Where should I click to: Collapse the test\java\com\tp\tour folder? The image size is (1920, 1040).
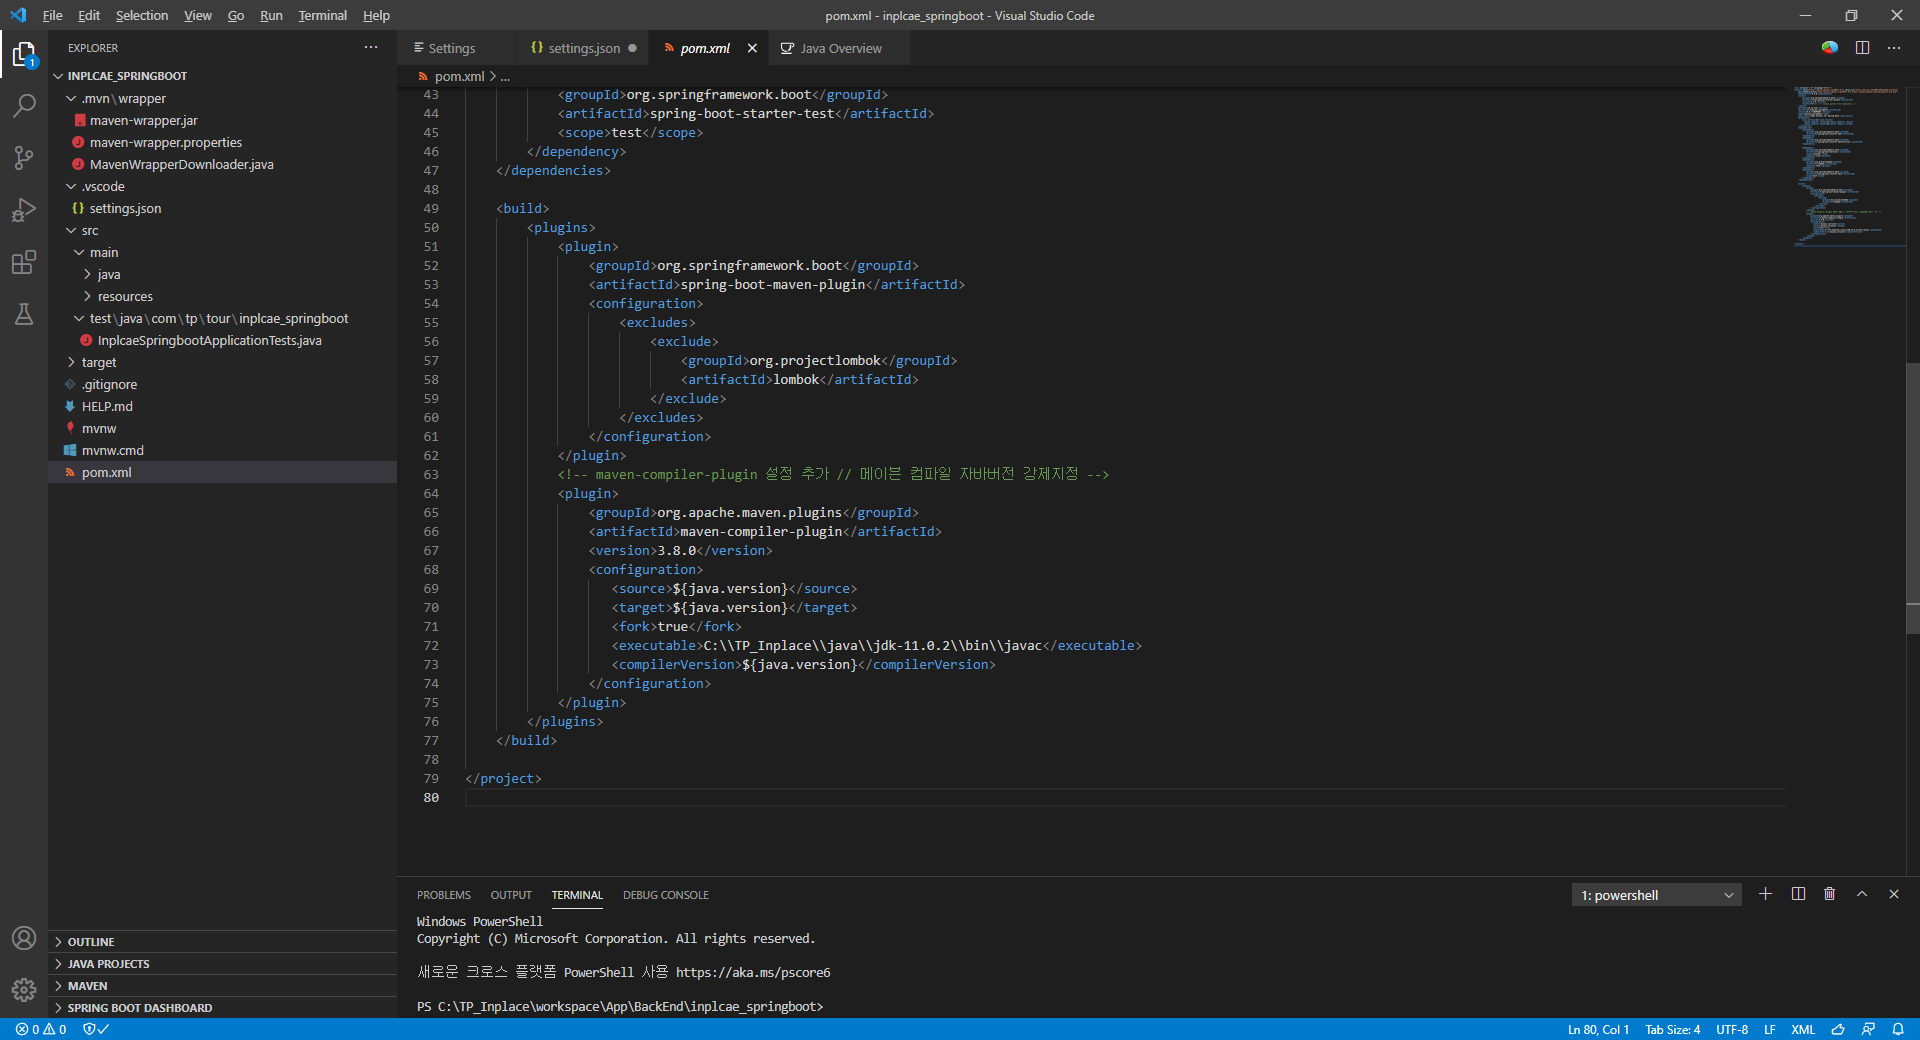tap(223, 319)
